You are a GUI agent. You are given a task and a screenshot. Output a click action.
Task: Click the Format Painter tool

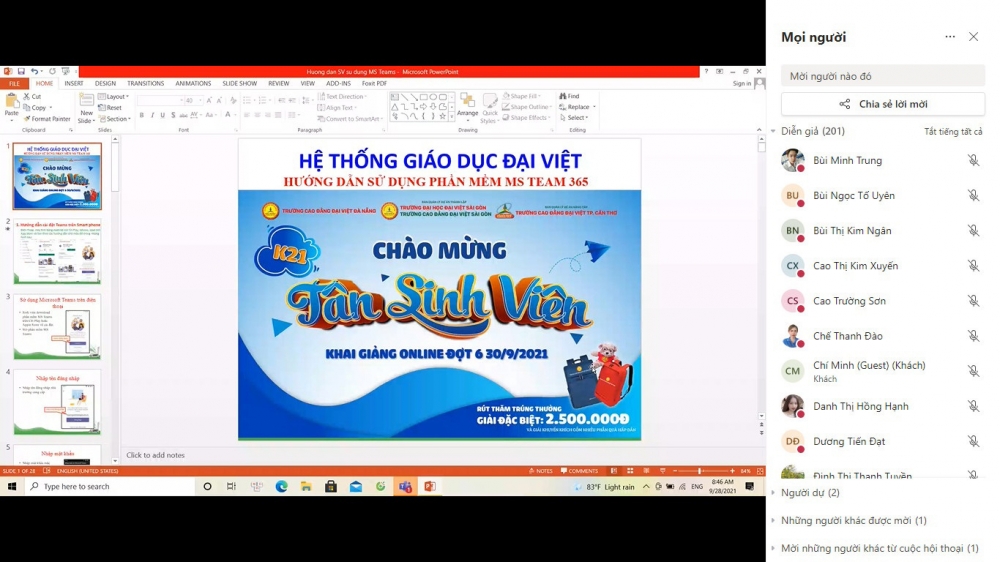(x=47, y=119)
